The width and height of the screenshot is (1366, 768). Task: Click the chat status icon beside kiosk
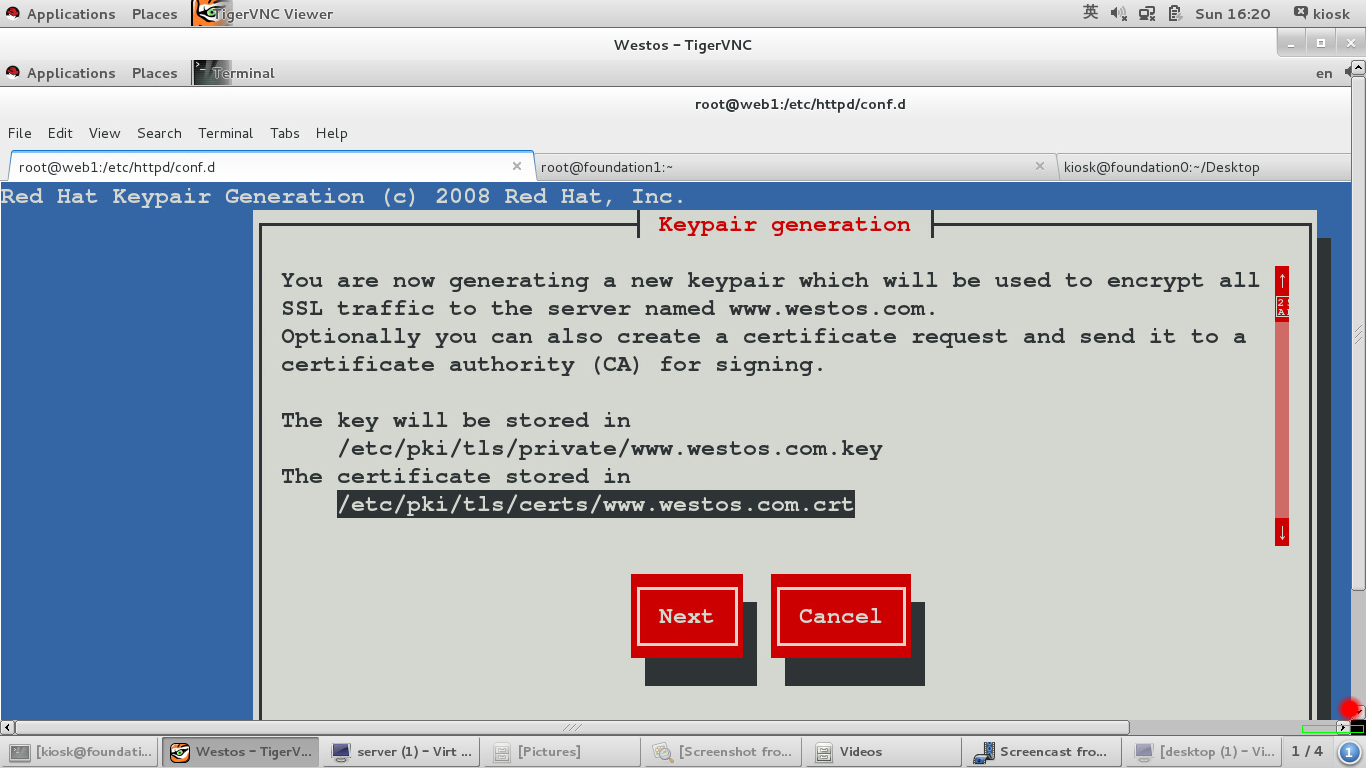pos(1300,13)
